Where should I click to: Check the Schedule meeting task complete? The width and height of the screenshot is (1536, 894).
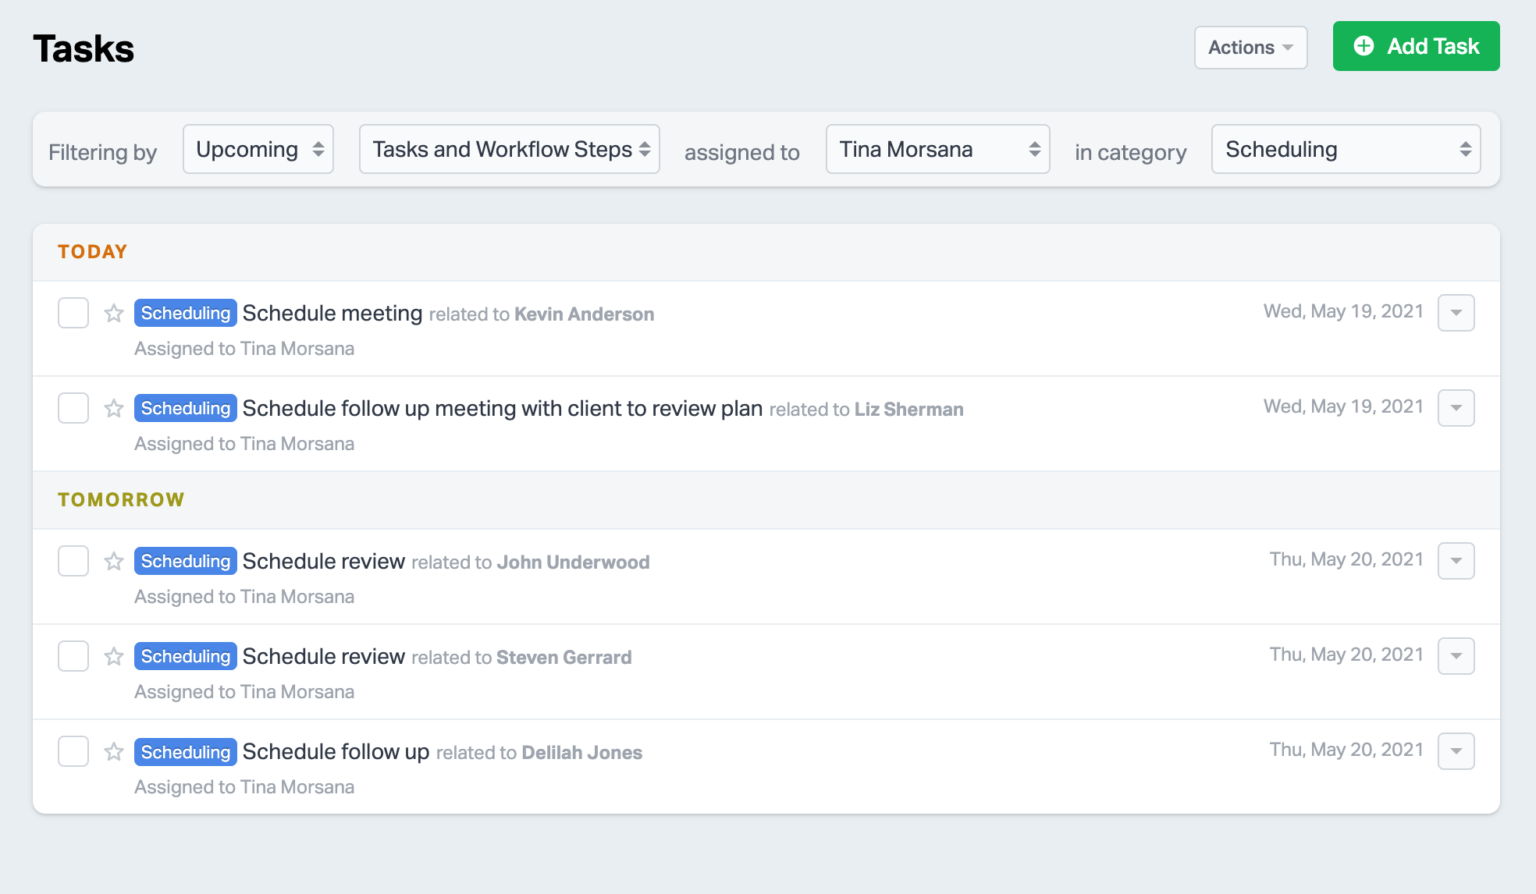(73, 313)
